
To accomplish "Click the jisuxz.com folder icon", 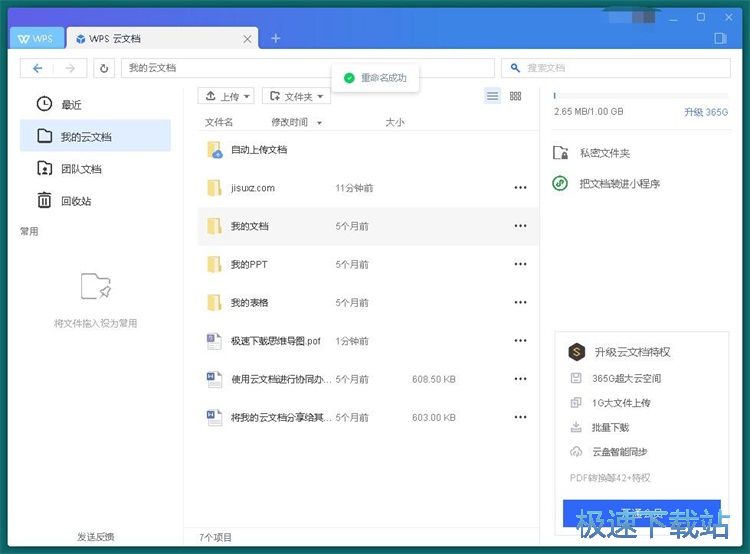I will pyautogui.click(x=214, y=188).
